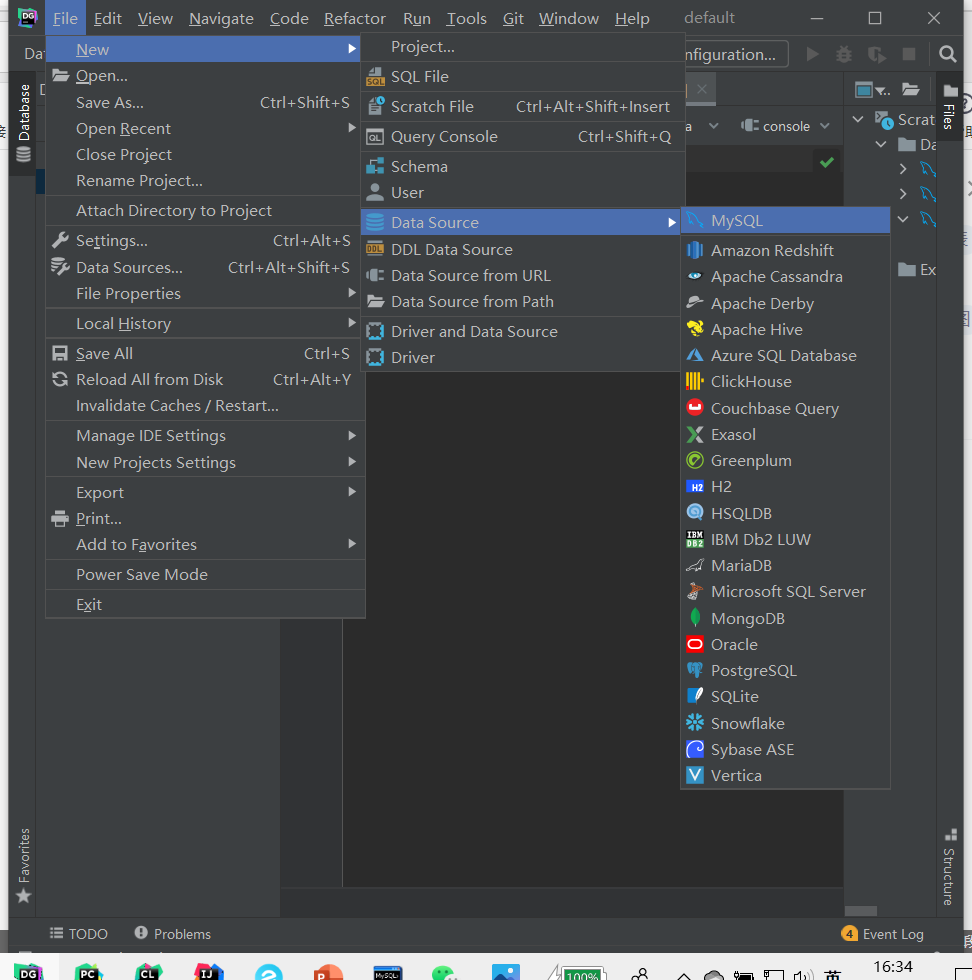The width and height of the screenshot is (972, 980).
Task: Click Problems in the status bar
Action: 181,933
